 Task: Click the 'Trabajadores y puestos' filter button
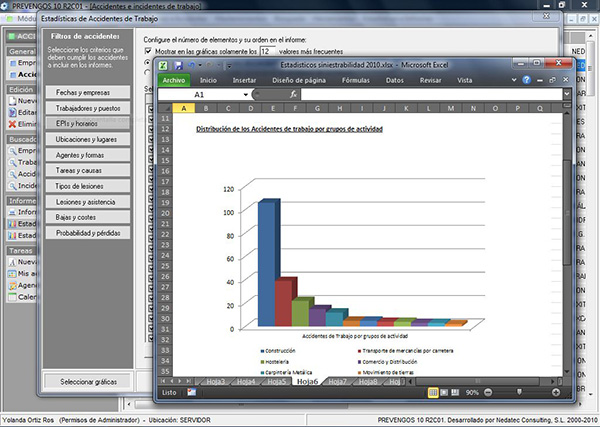[x=88, y=108]
